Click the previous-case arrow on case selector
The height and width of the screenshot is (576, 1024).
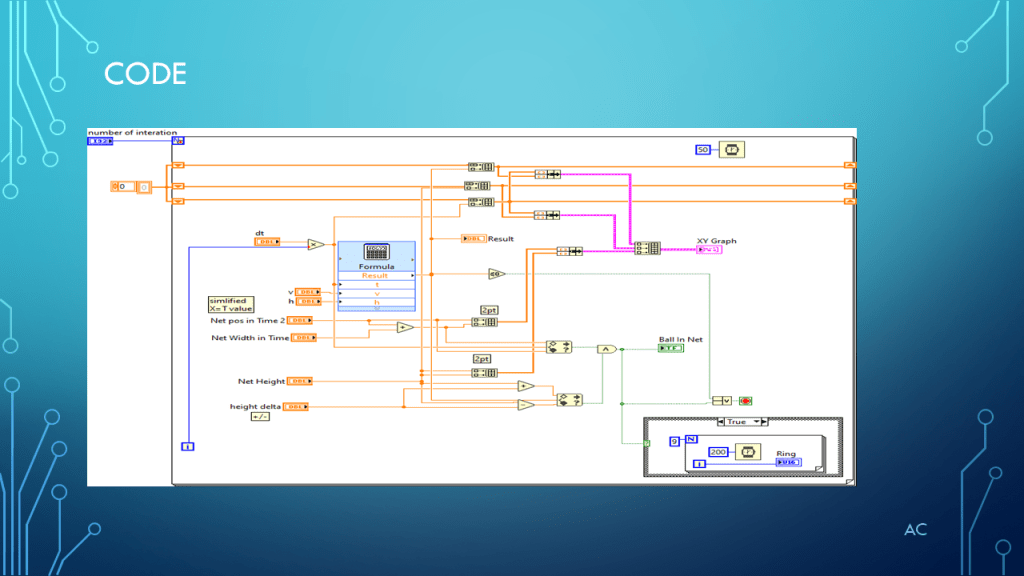(x=719, y=422)
